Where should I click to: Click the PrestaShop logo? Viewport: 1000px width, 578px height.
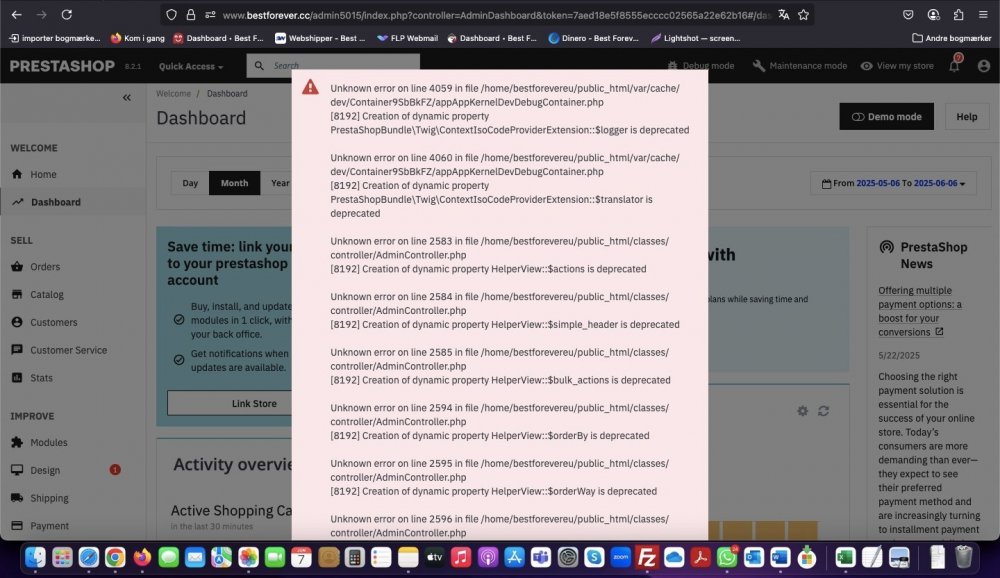(62, 66)
